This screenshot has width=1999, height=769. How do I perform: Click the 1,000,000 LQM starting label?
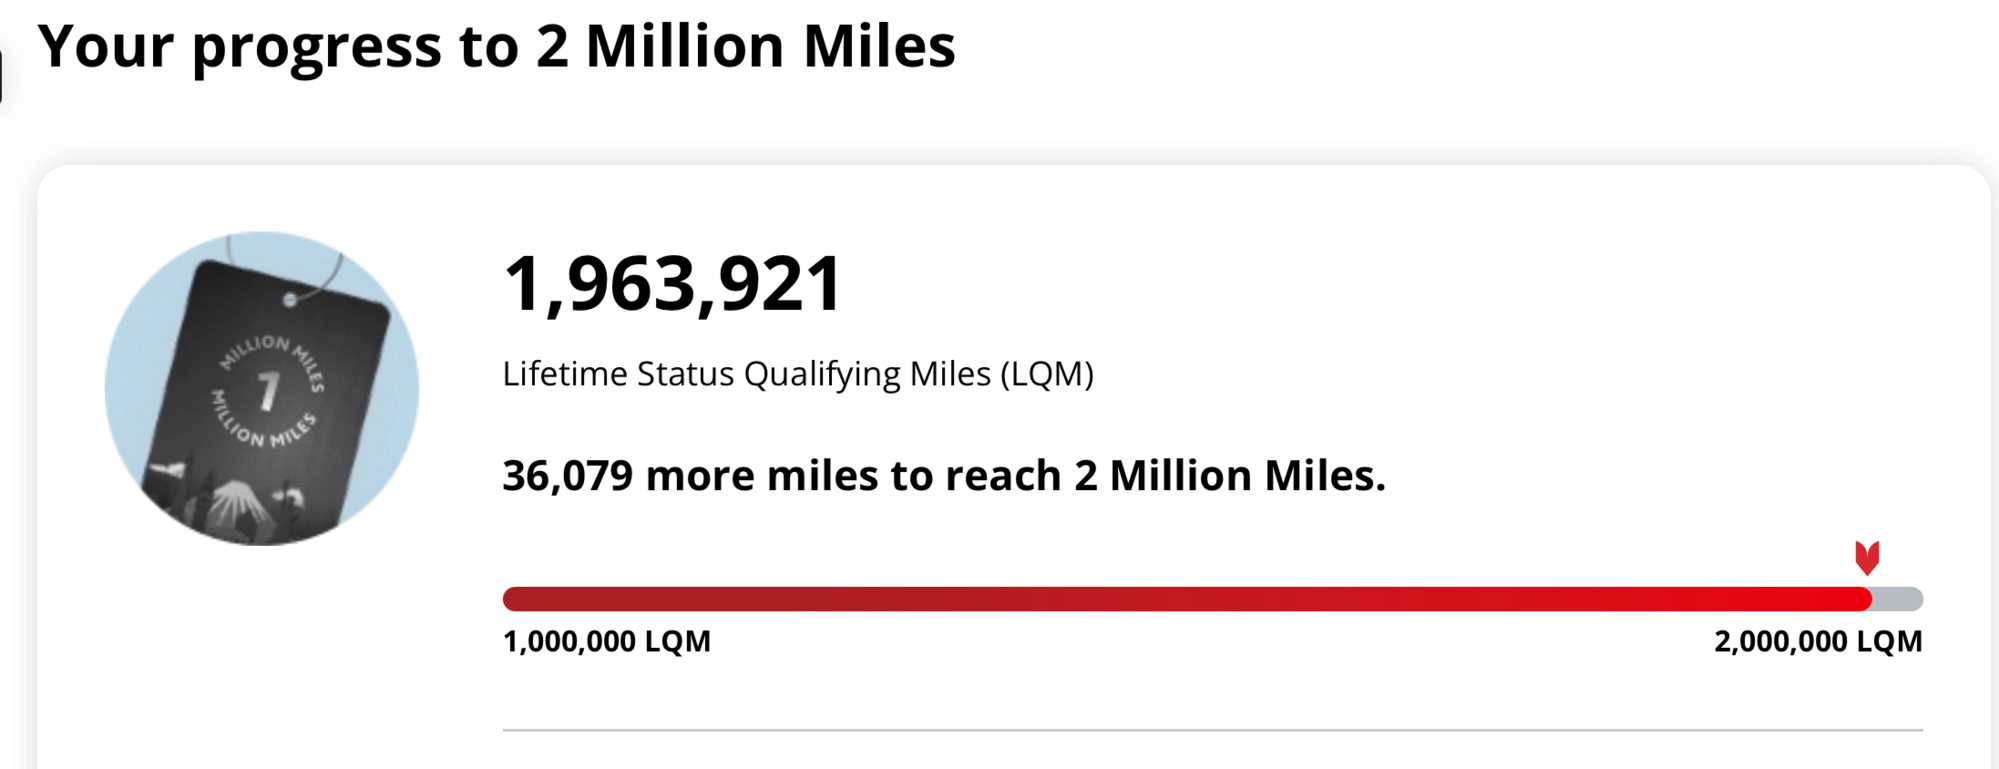tap(607, 640)
